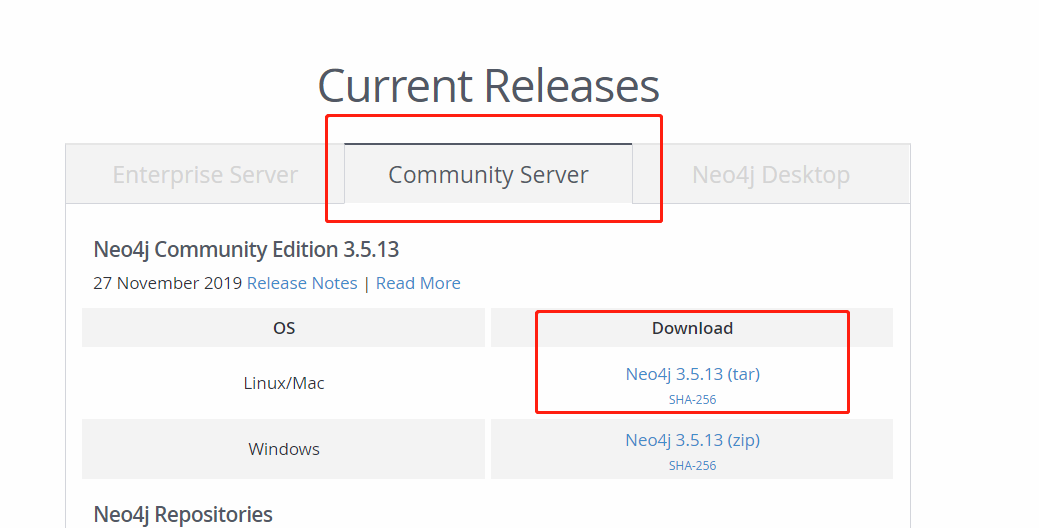Open SHA-256 link under the zip download

click(x=692, y=466)
